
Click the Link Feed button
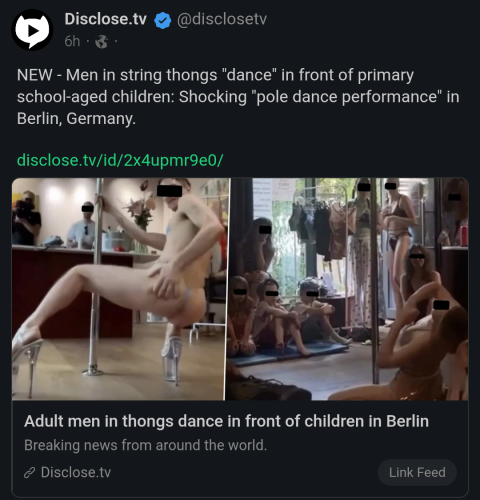(417, 472)
